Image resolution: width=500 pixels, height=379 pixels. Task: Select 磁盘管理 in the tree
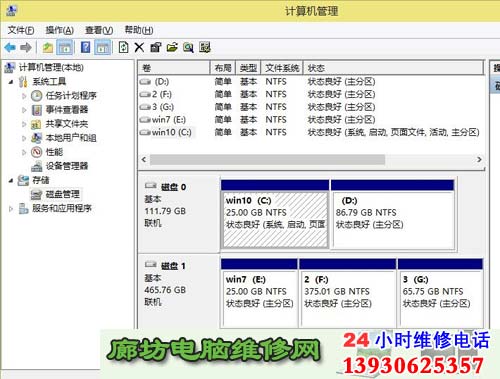(62, 194)
